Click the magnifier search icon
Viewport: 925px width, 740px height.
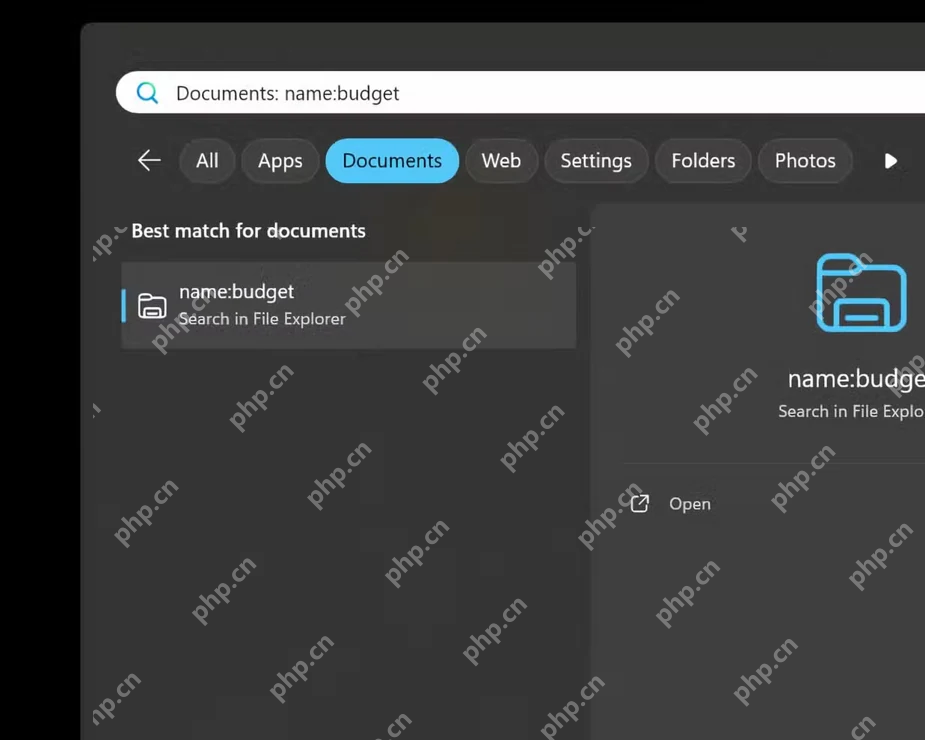(x=147, y=93)
